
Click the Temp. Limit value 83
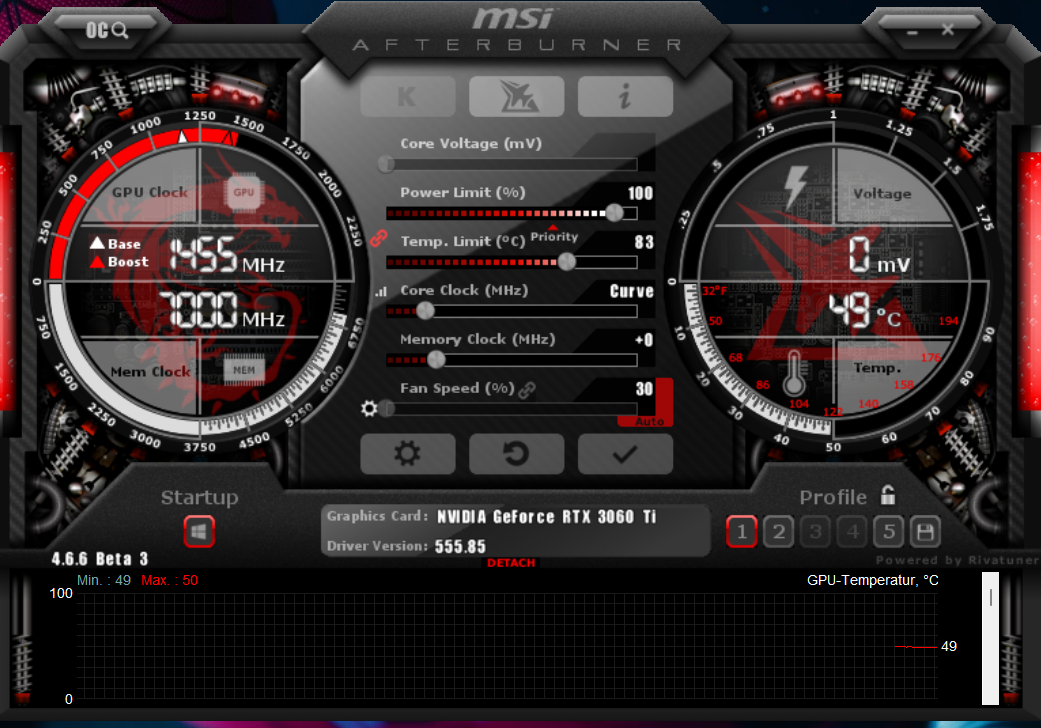643,242
